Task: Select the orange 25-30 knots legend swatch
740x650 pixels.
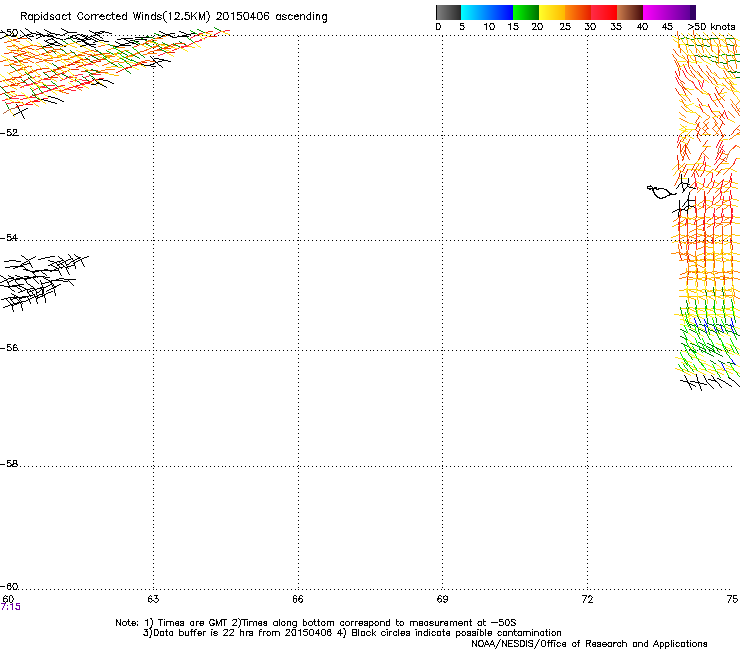Action: pyautogui.click(x=578, y=12)
